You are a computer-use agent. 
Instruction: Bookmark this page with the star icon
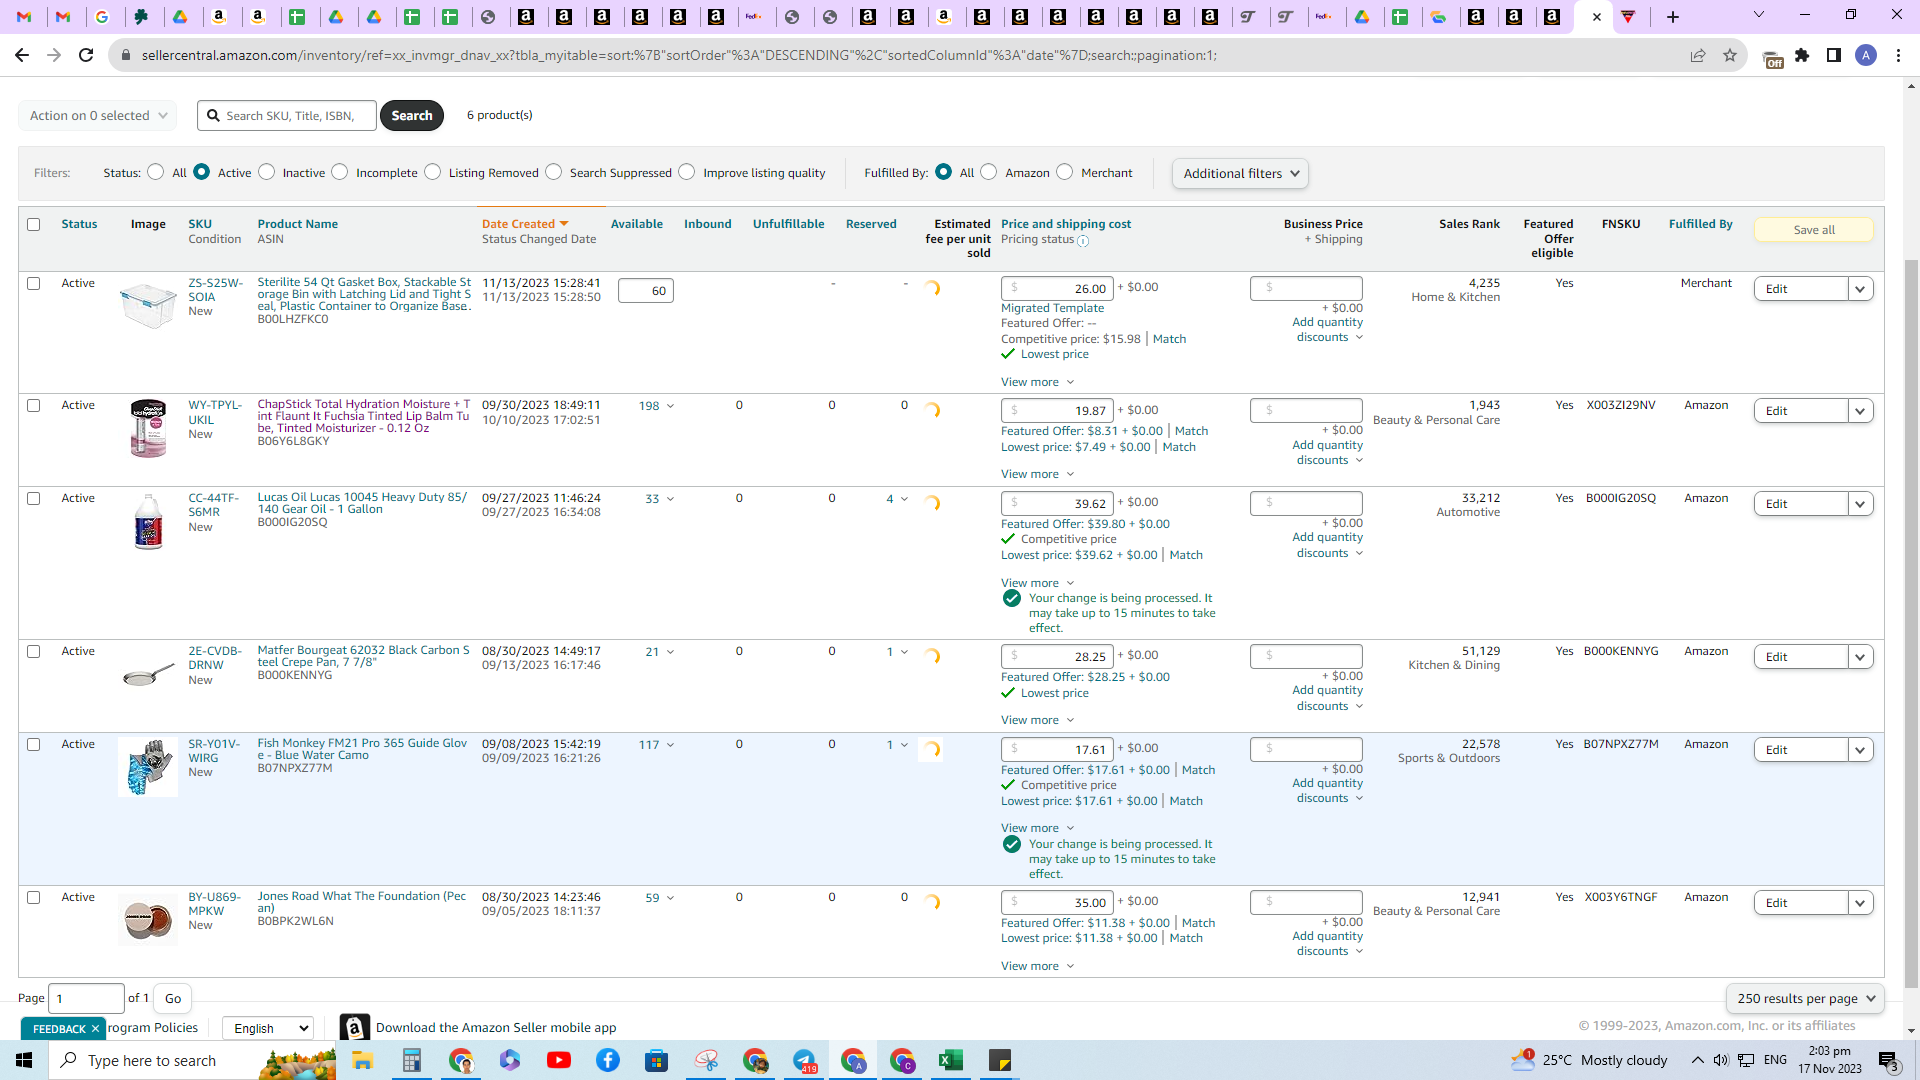pos(1730,55)
